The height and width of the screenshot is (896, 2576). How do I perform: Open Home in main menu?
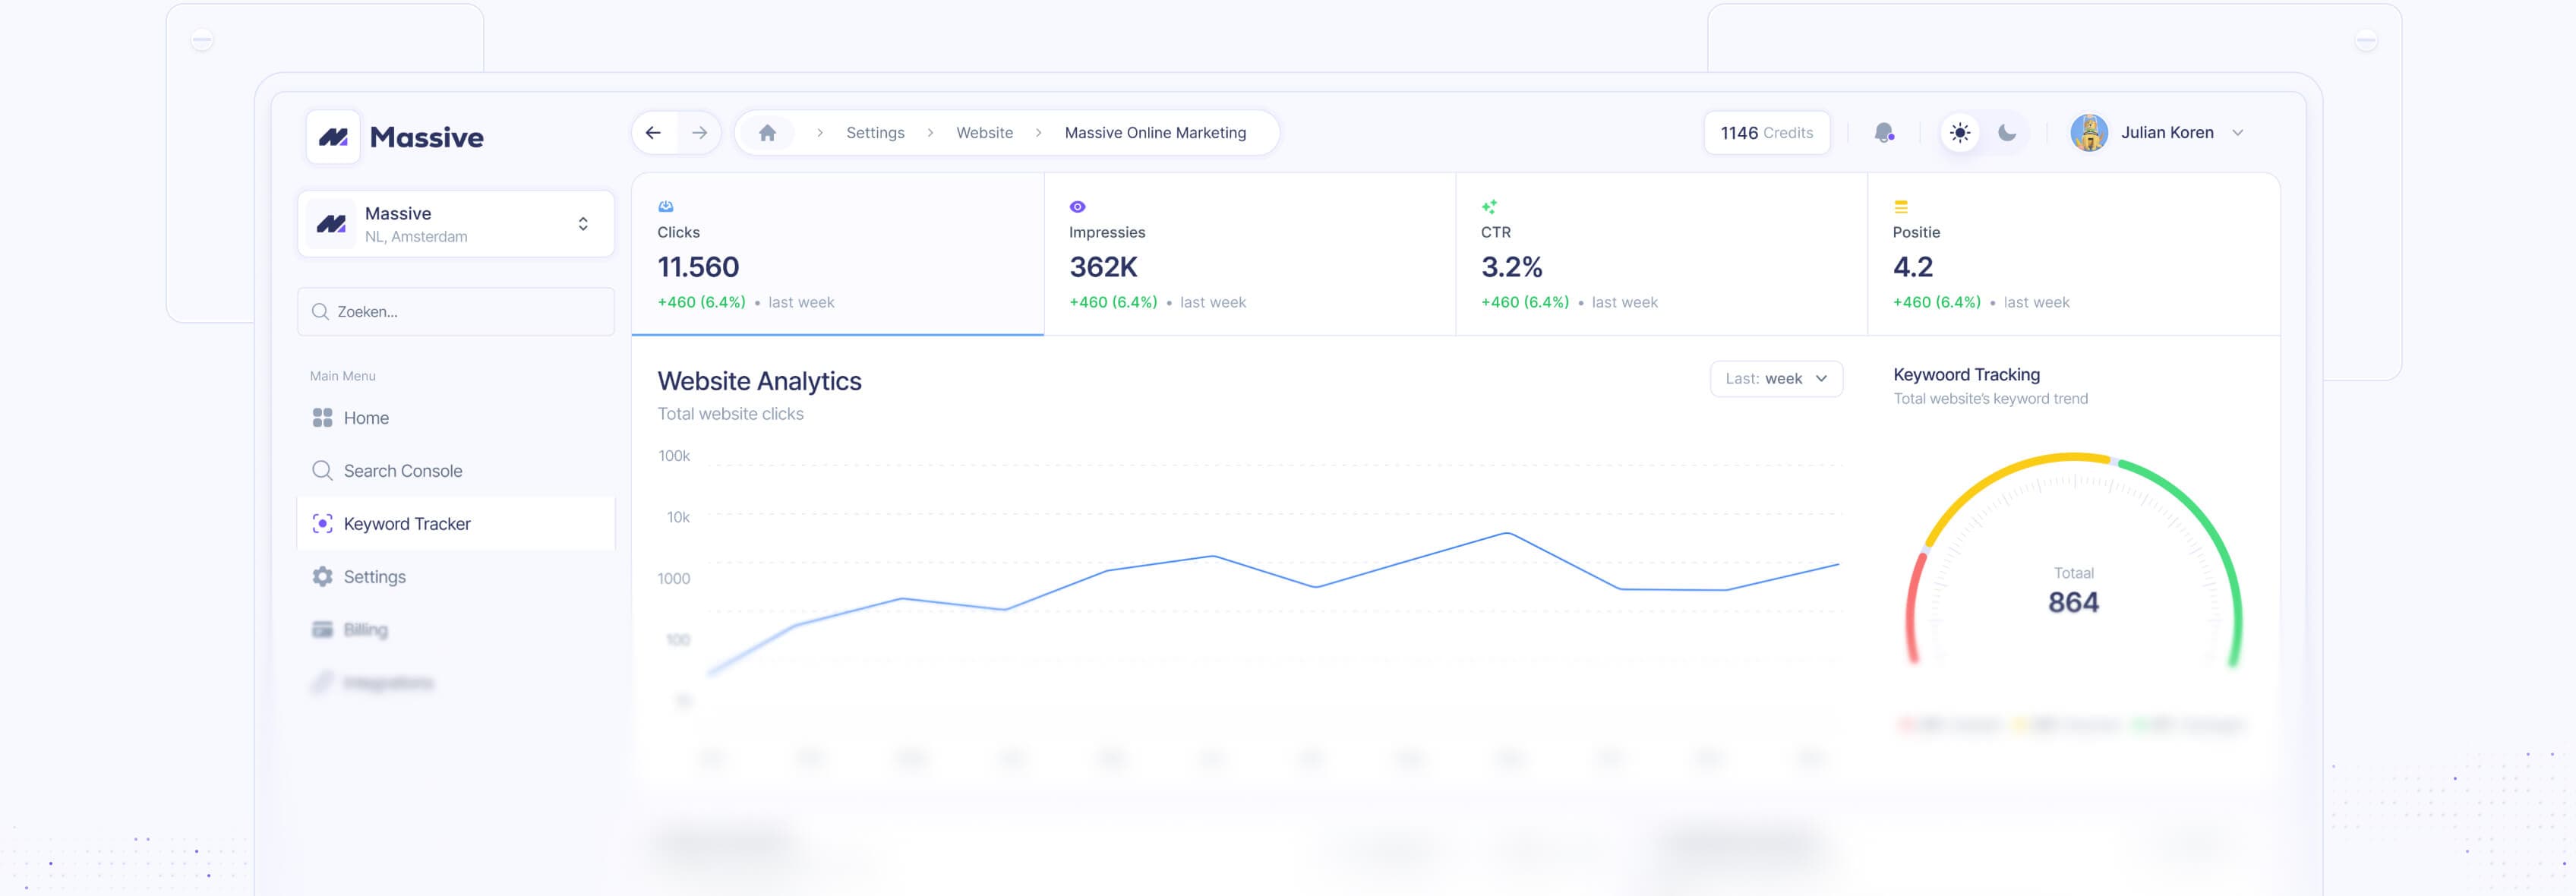pos(456,418)
